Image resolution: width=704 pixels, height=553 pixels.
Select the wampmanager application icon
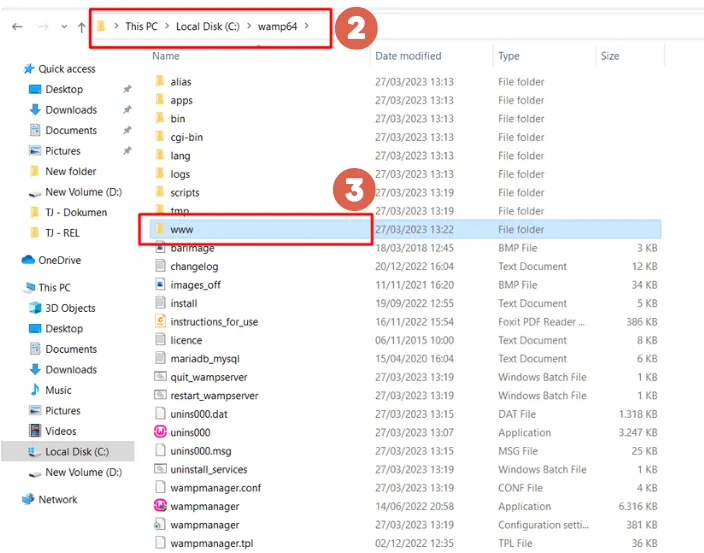coord(160,505)
